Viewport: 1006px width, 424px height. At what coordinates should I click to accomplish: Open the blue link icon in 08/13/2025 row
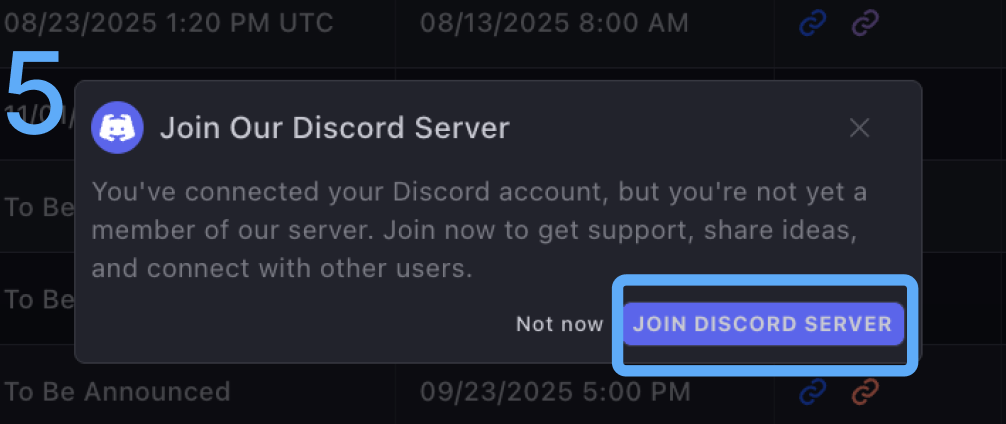pyautogui.click(x=812, y=24)
